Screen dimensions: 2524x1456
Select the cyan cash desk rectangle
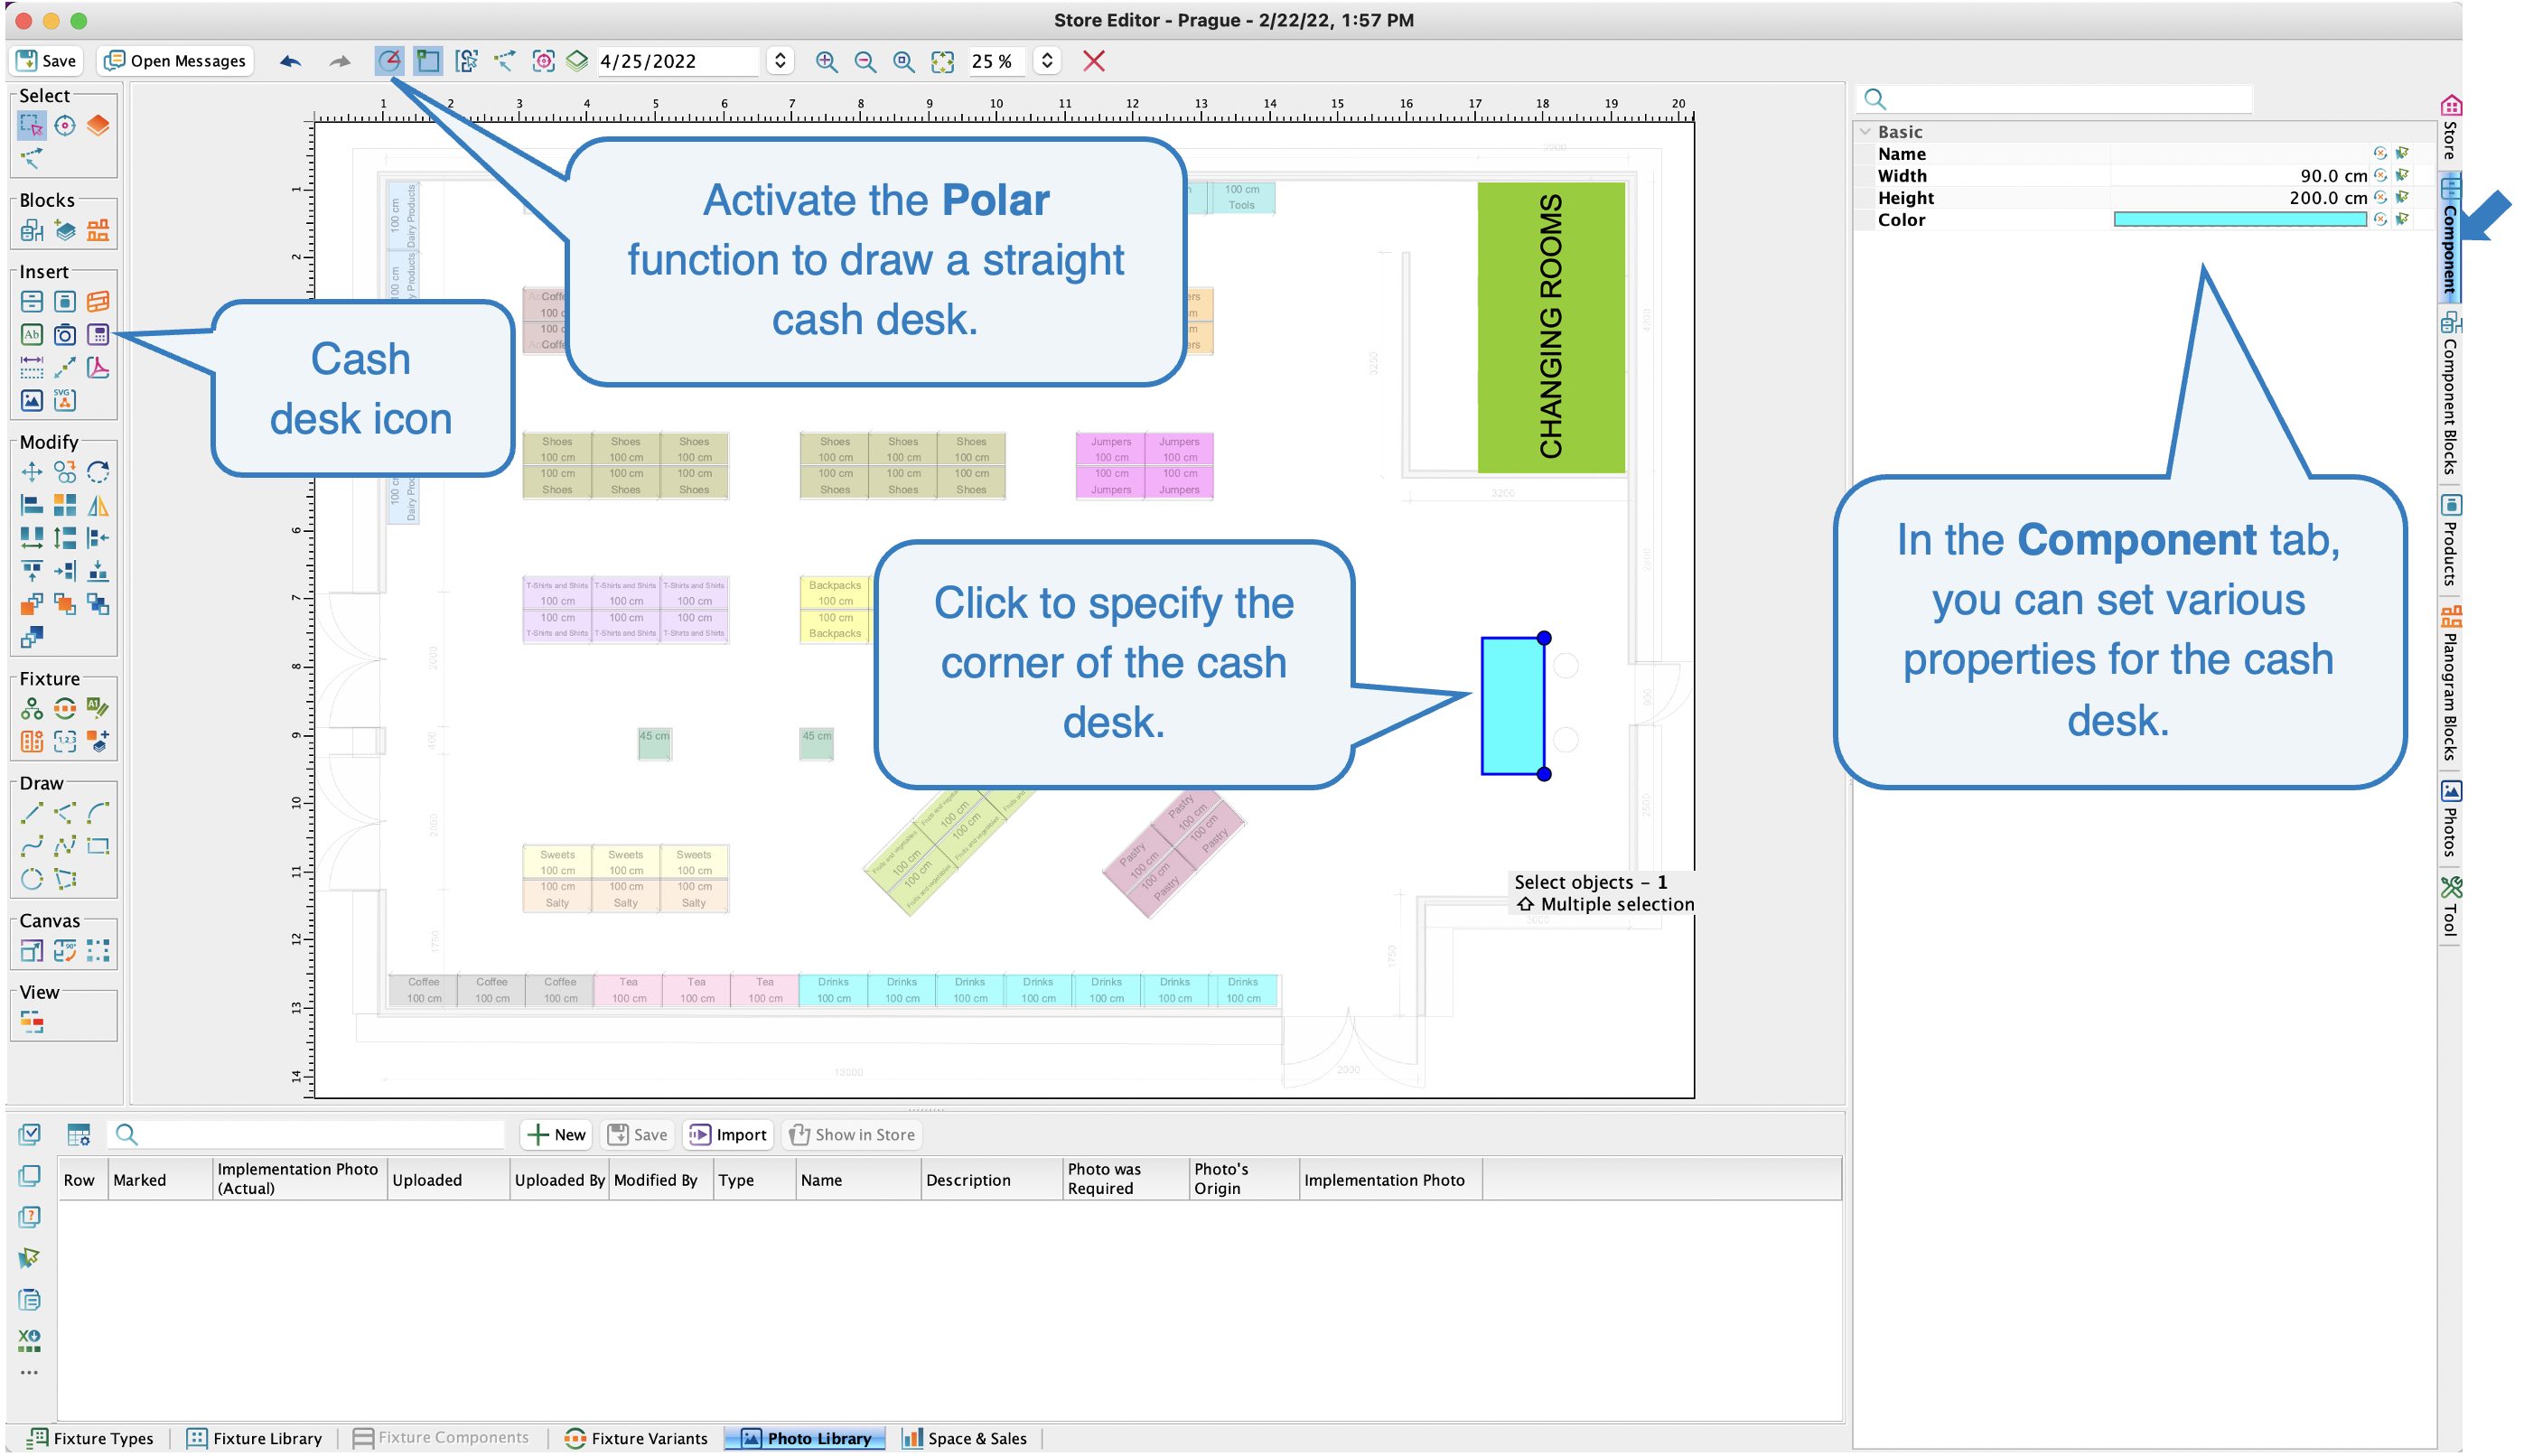tap(1512, 706)
